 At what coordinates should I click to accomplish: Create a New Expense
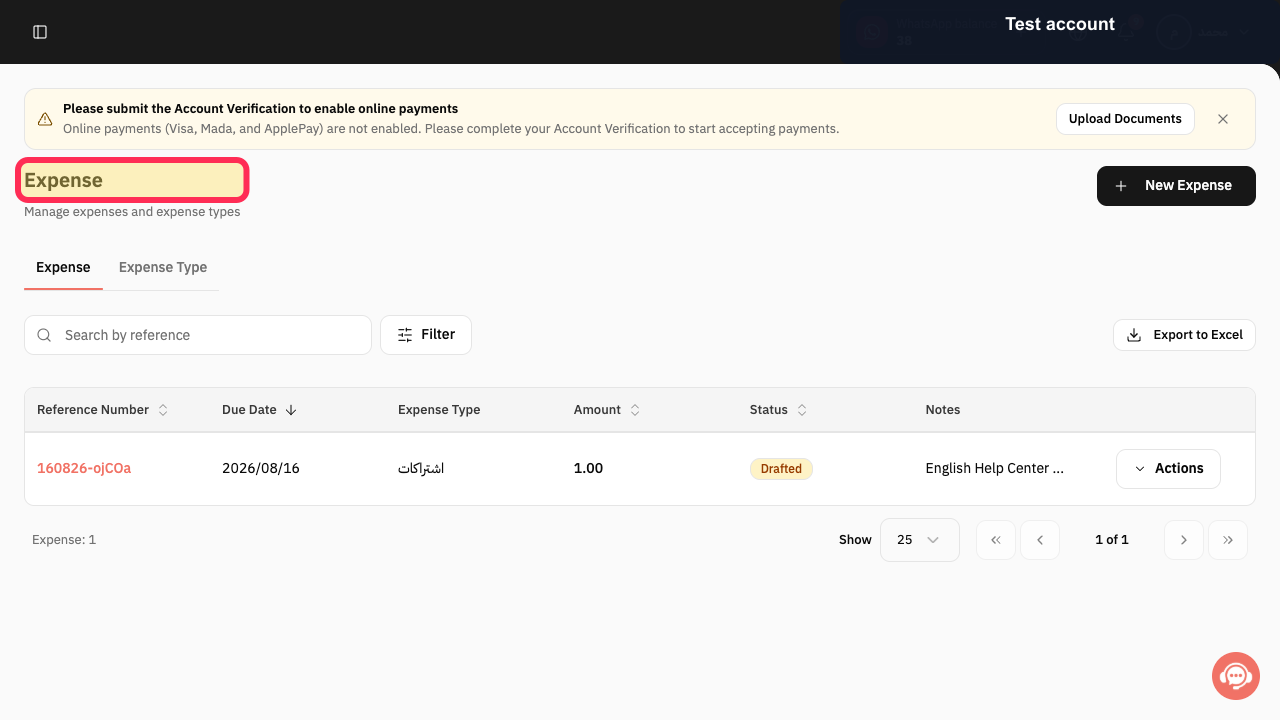[x=1176, y=186]
